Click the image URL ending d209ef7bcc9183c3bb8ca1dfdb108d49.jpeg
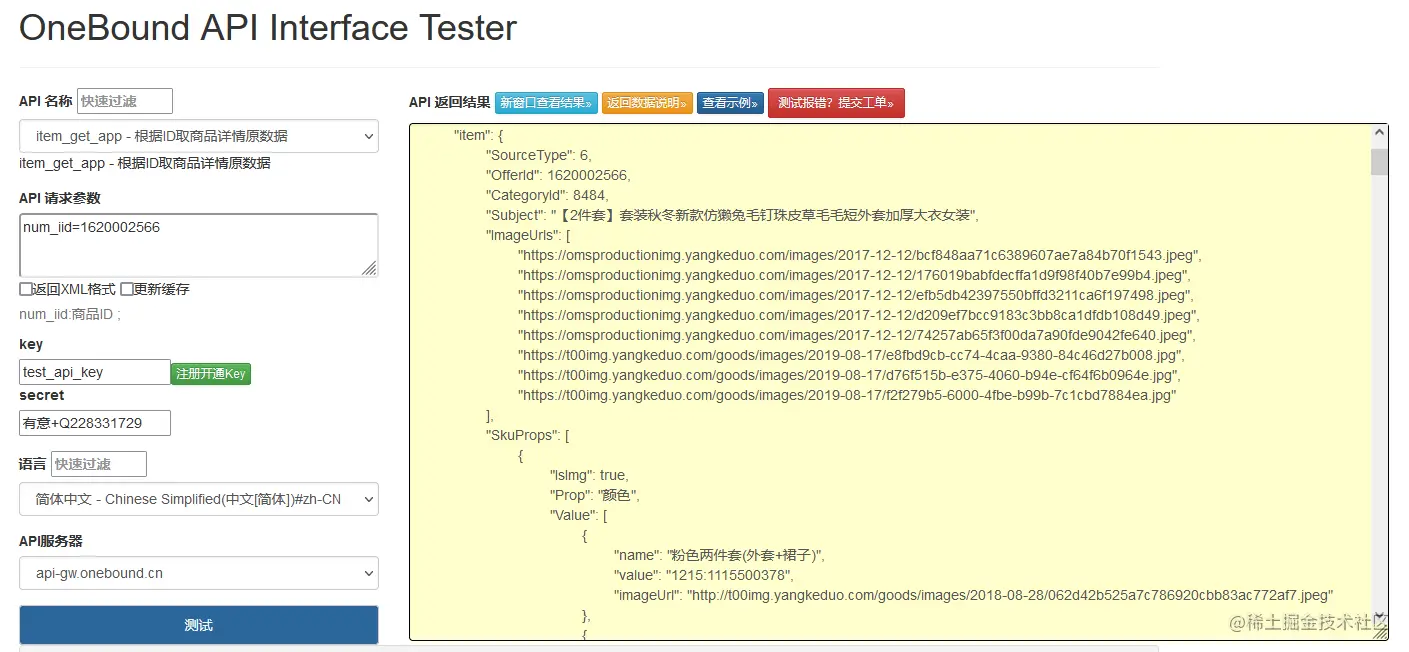 [x=859, y=315]
